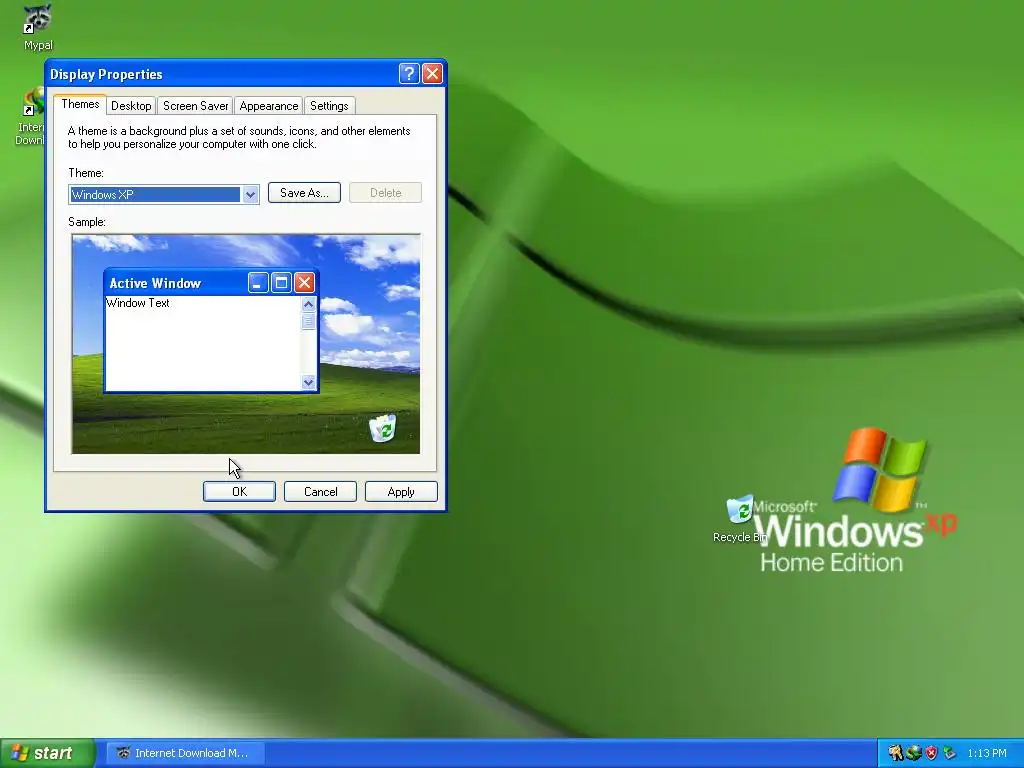Click the greyed-out Delete button
Viewport: 1024px width, 768px height.
385,193
